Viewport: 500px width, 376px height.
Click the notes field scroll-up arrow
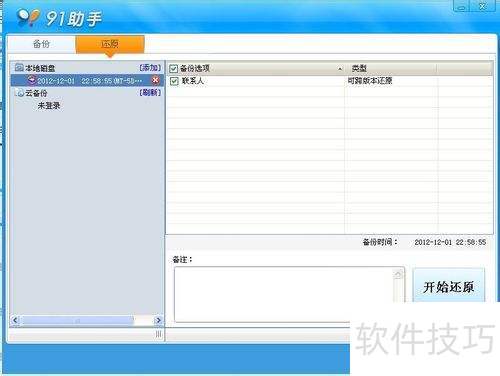(x=398, y=274)
